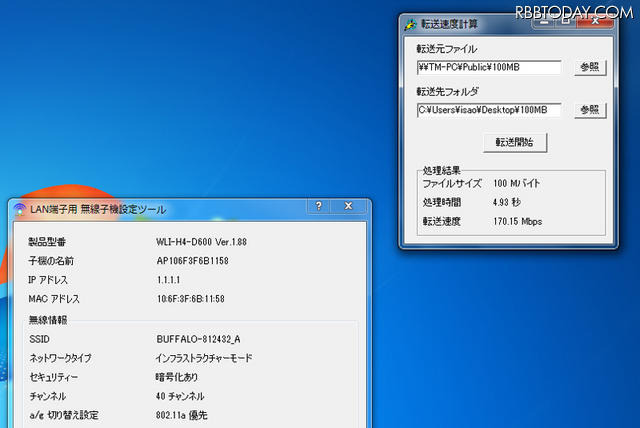
Task: Click the セキュリティー label
Action: (x=53, y=377)
